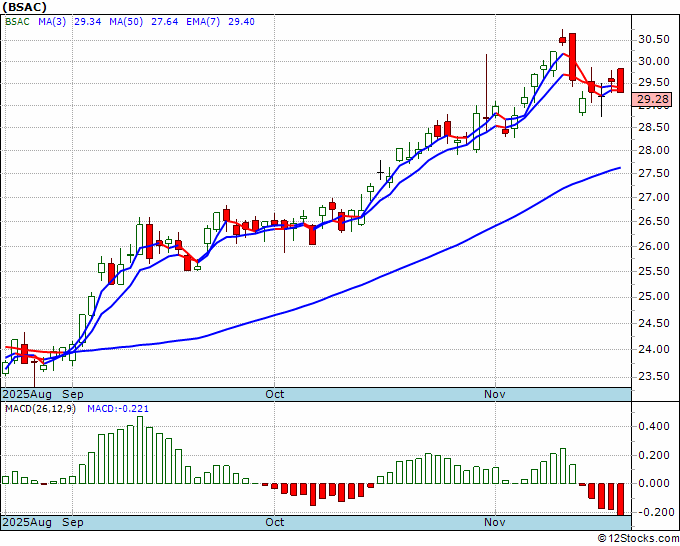
Task: Click the 30.00 price axis label
Action: click(x=654, y=61)
